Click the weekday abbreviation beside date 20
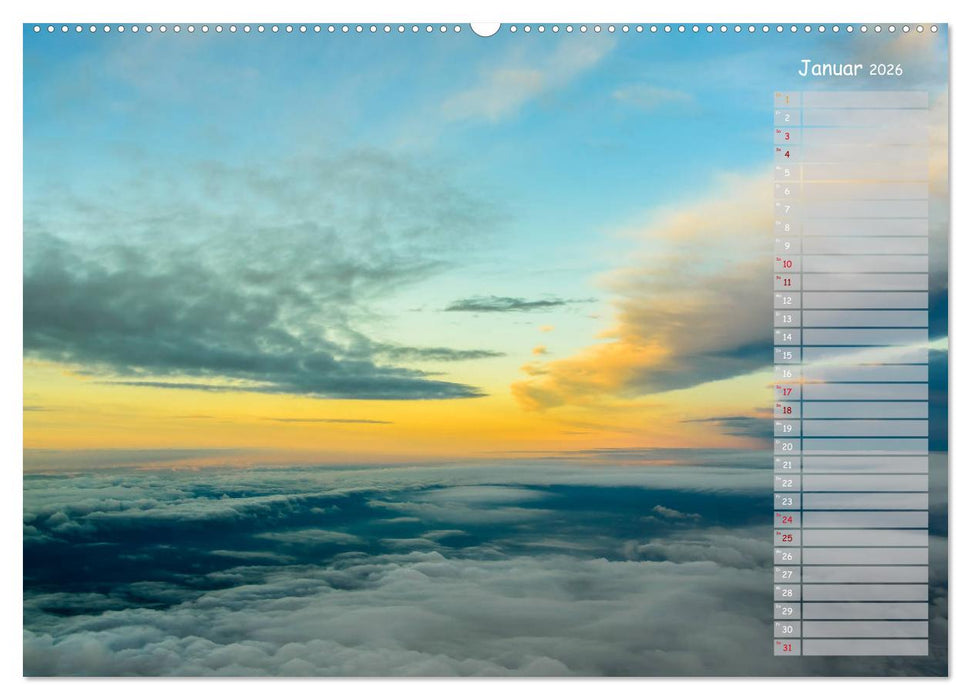The height and width of the screenshot is (700, 971). click(777, 444)
